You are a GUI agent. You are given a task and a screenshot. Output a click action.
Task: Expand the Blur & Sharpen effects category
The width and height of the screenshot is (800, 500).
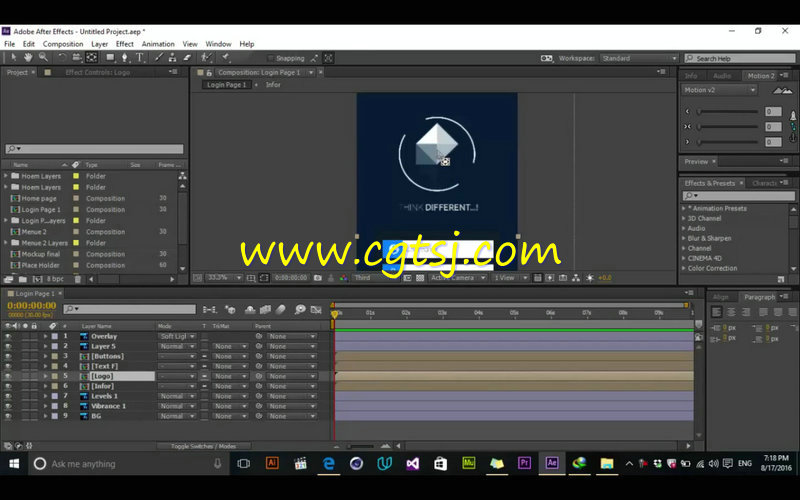coord(683,238)
